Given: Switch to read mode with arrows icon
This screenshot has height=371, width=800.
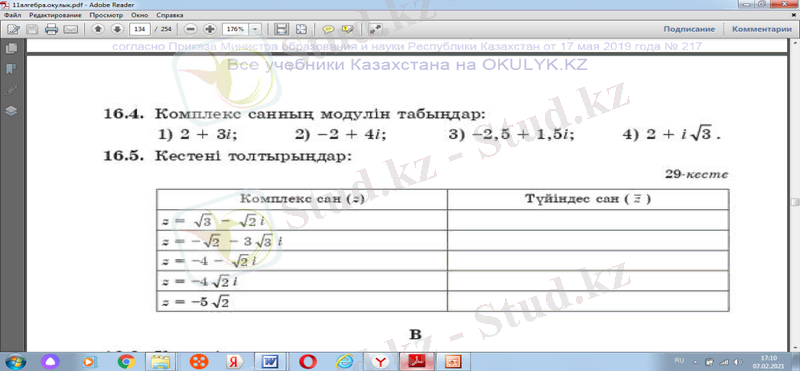Looking at the screenshot, I should point(376,29).
